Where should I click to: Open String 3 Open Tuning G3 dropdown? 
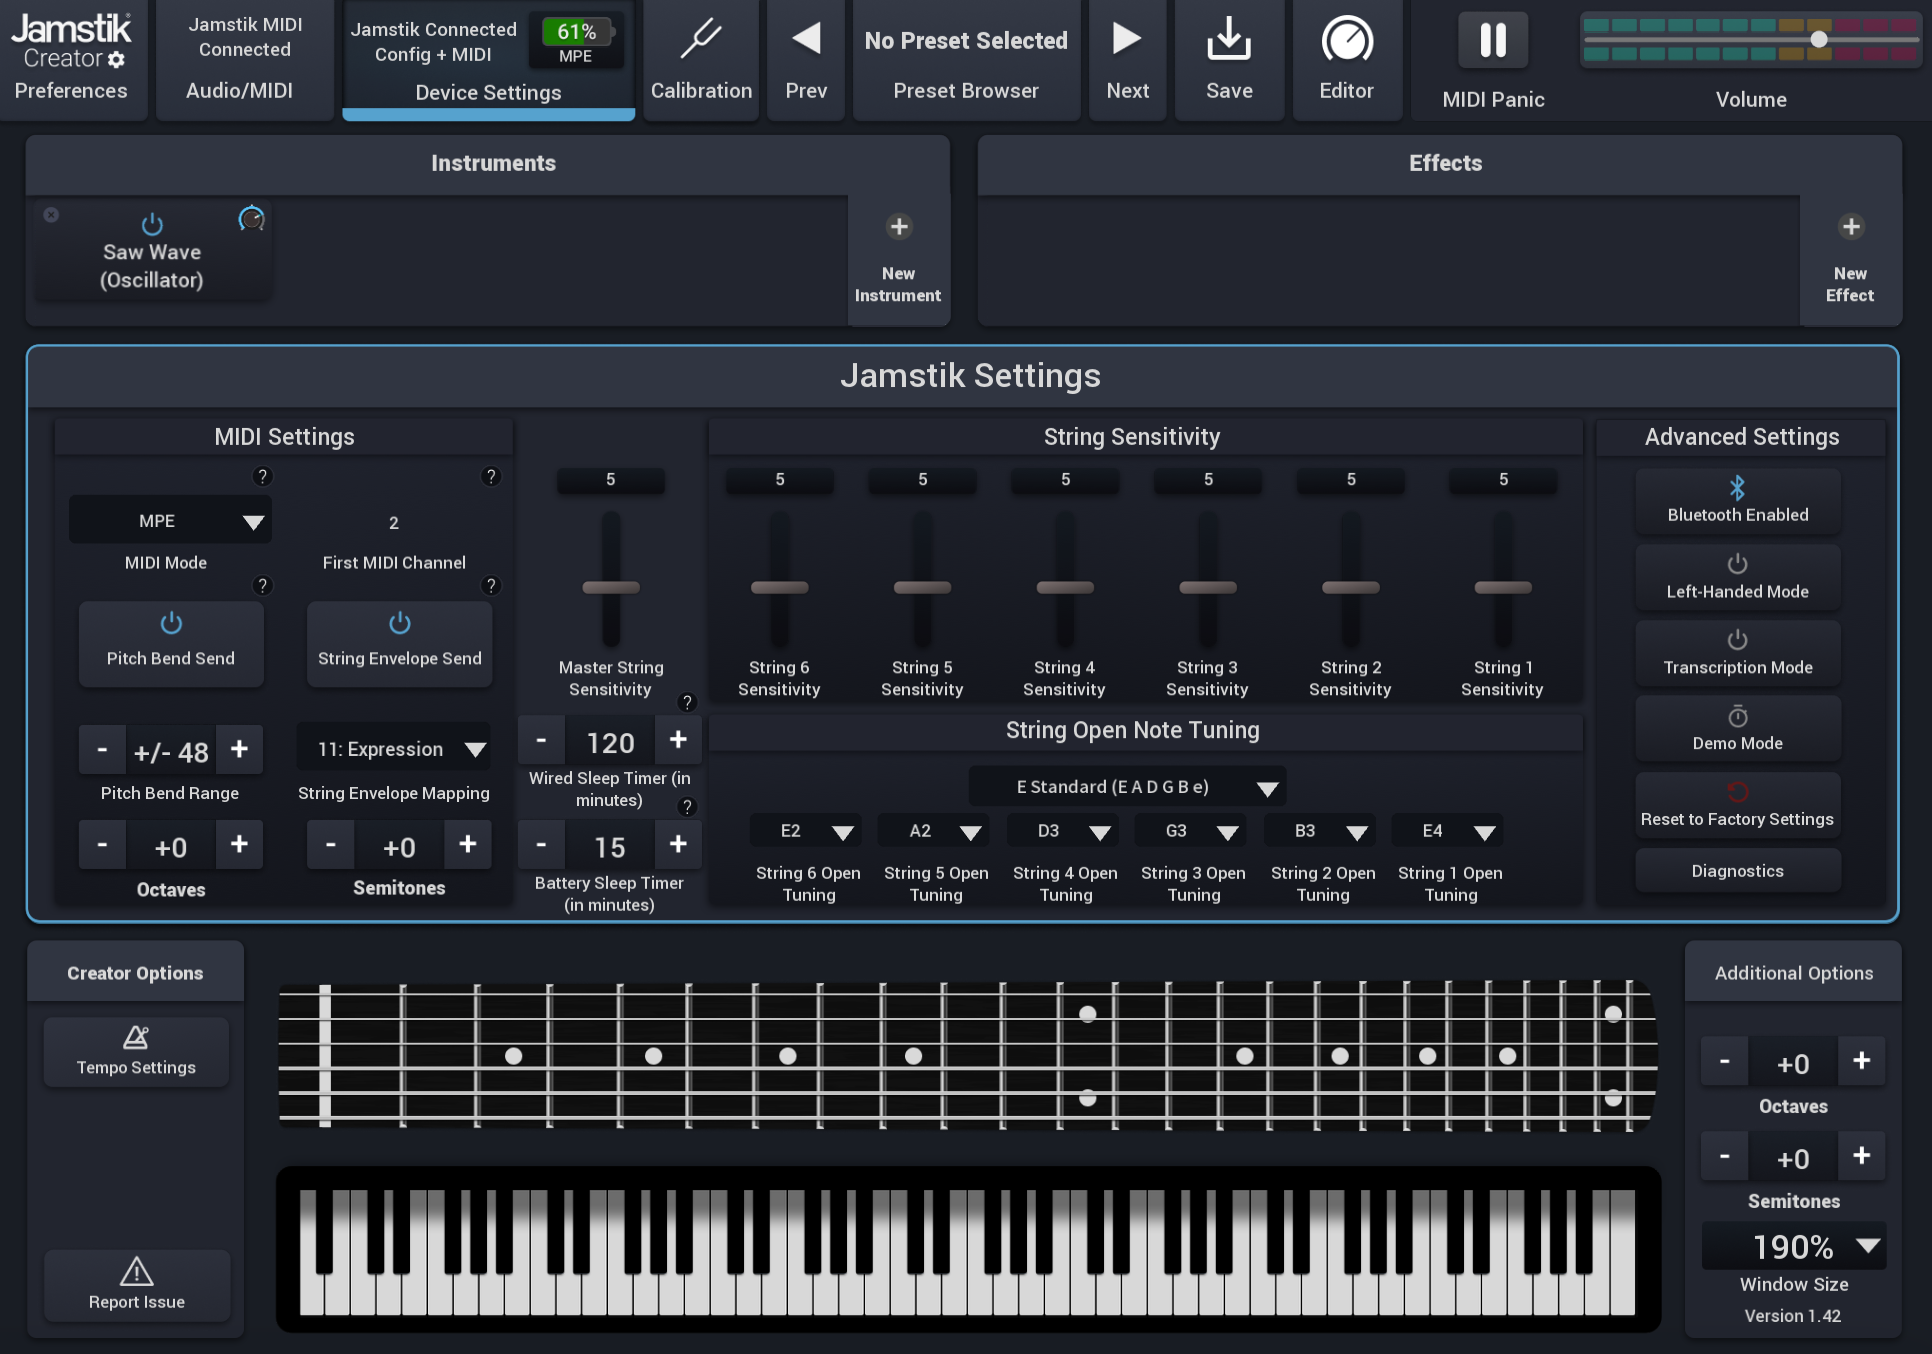[x=1191, y=831]
